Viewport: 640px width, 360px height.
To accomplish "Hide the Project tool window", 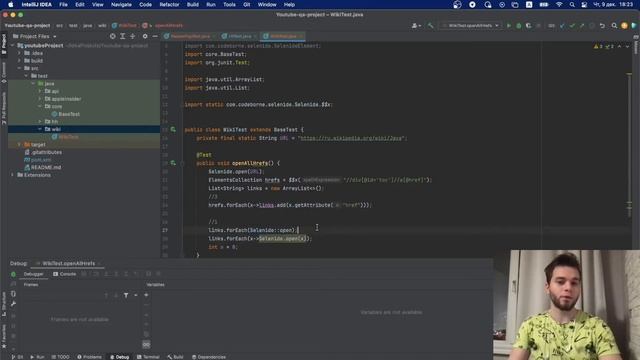I will pyautogui.click(x=155, y=36).
